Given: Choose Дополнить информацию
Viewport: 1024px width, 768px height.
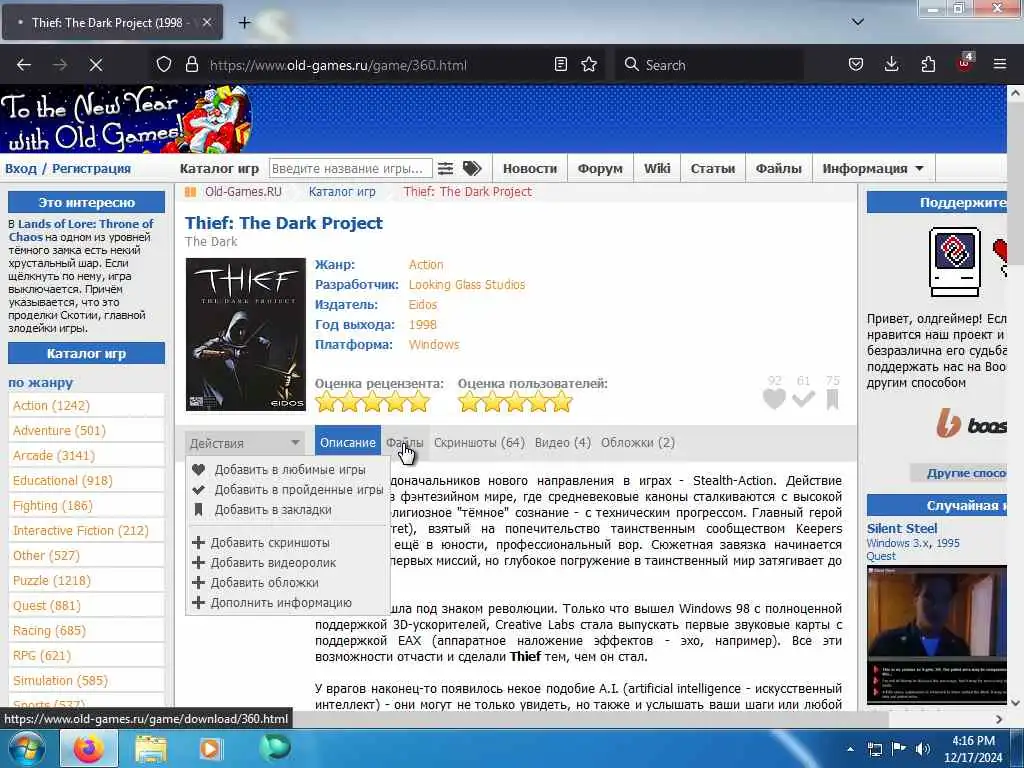Looking at the screenshot, I should pos(281,603).
